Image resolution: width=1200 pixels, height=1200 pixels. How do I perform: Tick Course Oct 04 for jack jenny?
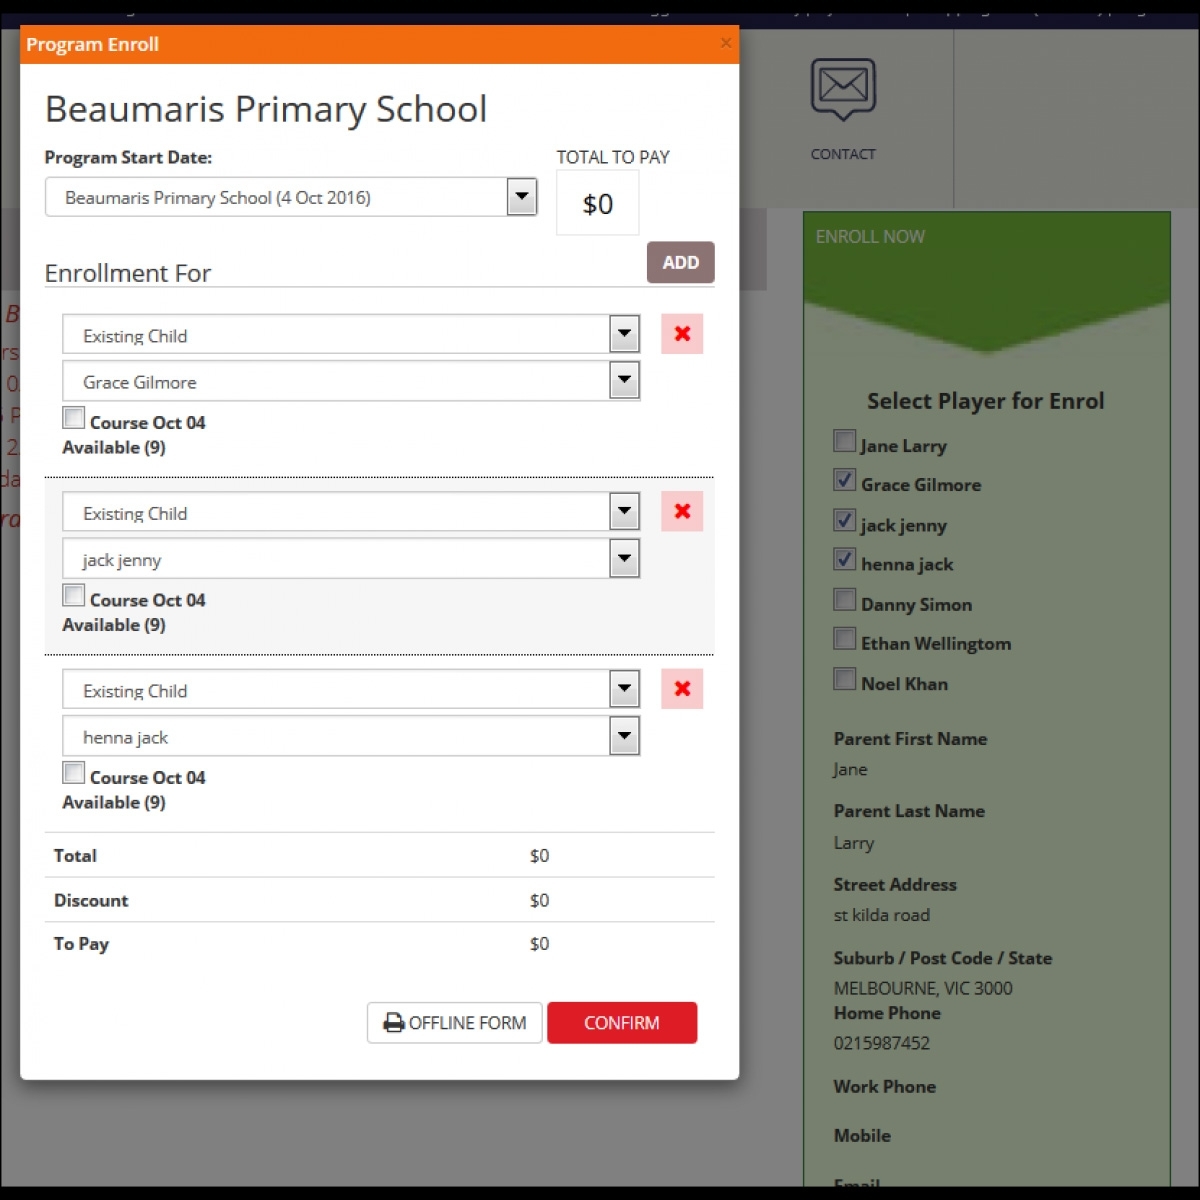(74, 596)
